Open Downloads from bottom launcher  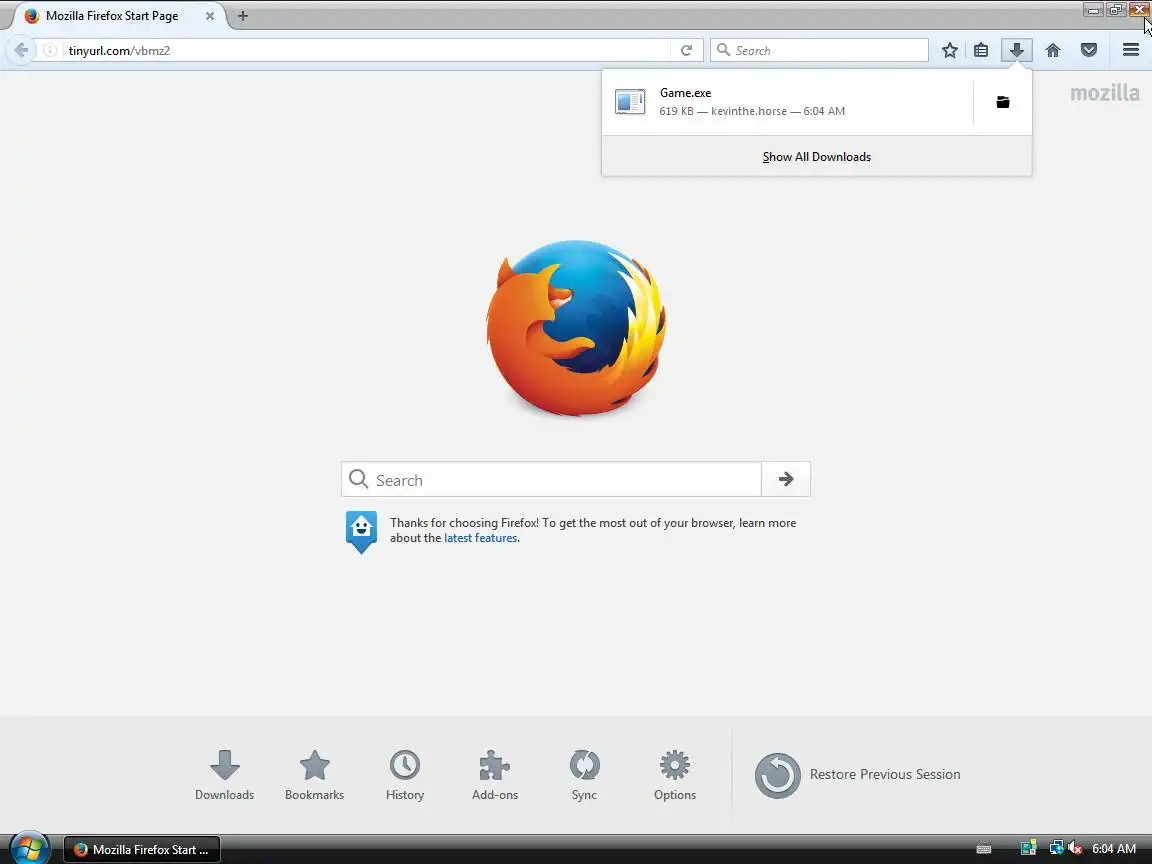[x=224, y=775]
